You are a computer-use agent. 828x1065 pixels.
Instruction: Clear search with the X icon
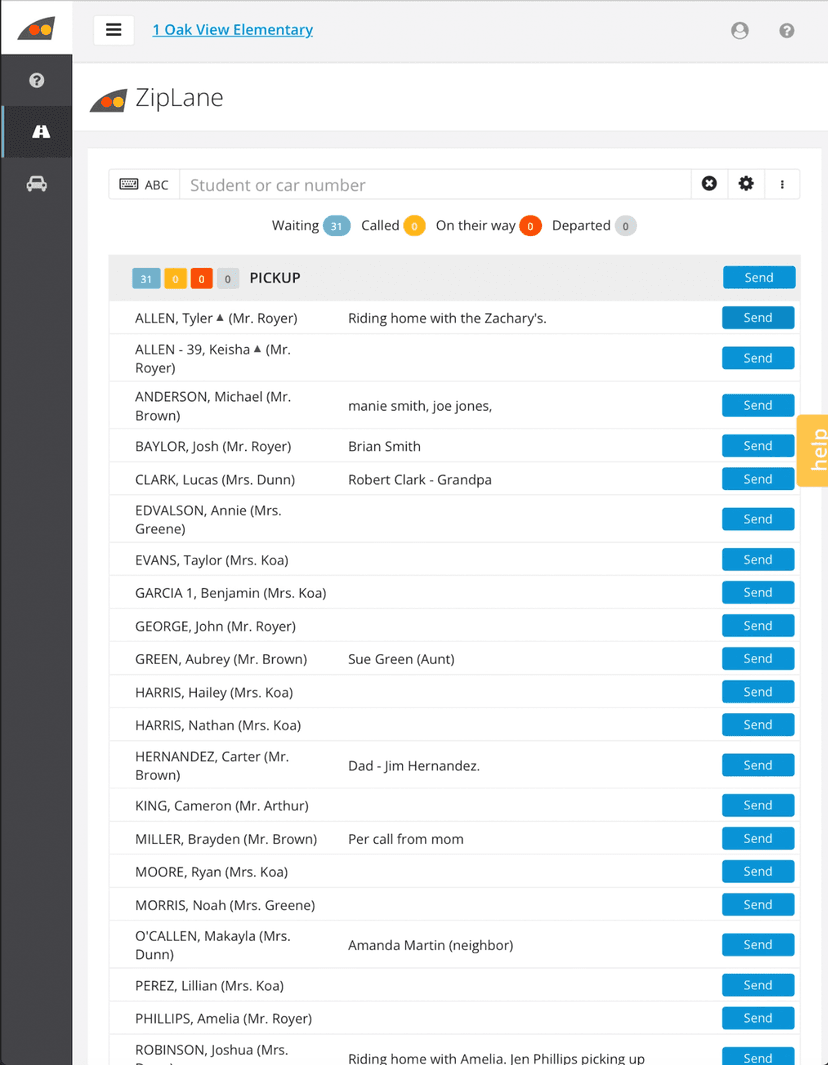(709, 184)
